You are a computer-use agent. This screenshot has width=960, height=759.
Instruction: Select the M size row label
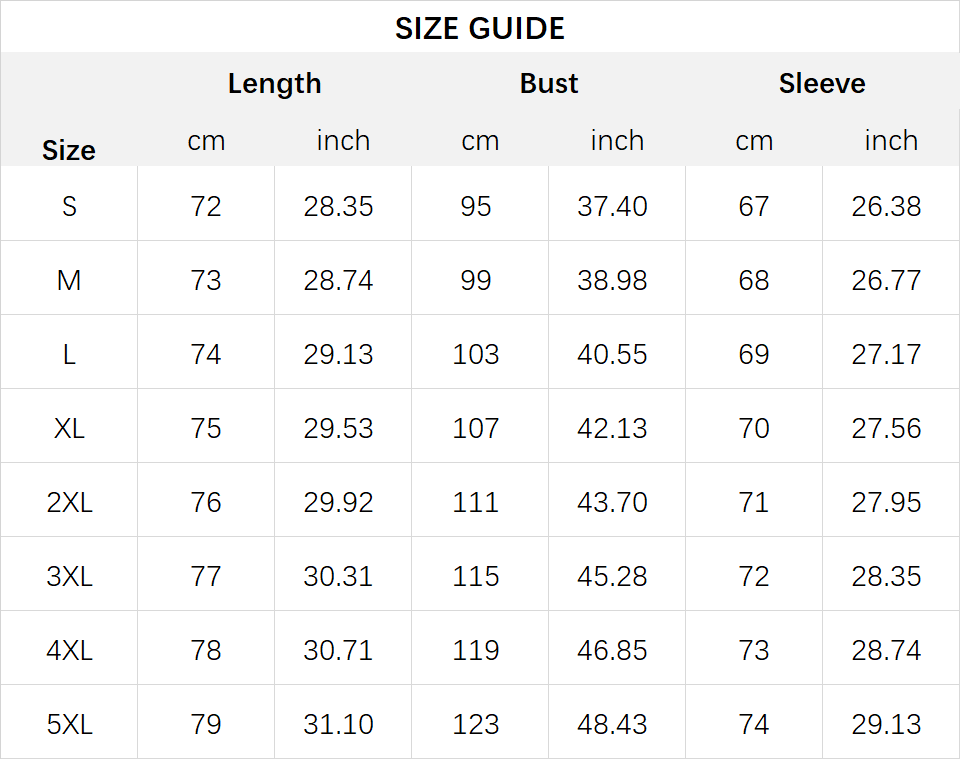tap(69, 280)
